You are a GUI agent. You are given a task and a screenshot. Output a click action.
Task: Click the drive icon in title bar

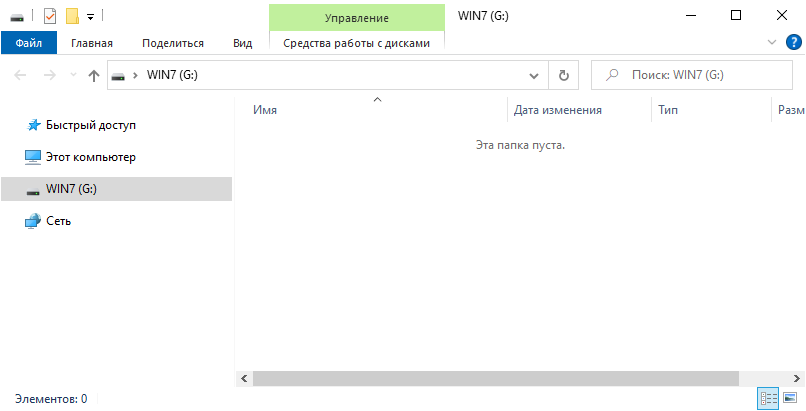point(17,17)
